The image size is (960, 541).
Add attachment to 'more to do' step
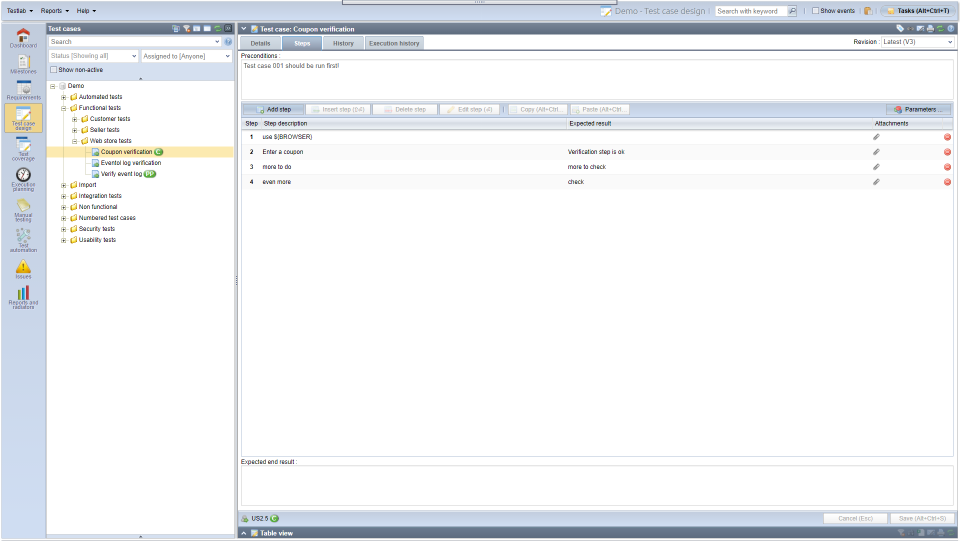(876, 167)
